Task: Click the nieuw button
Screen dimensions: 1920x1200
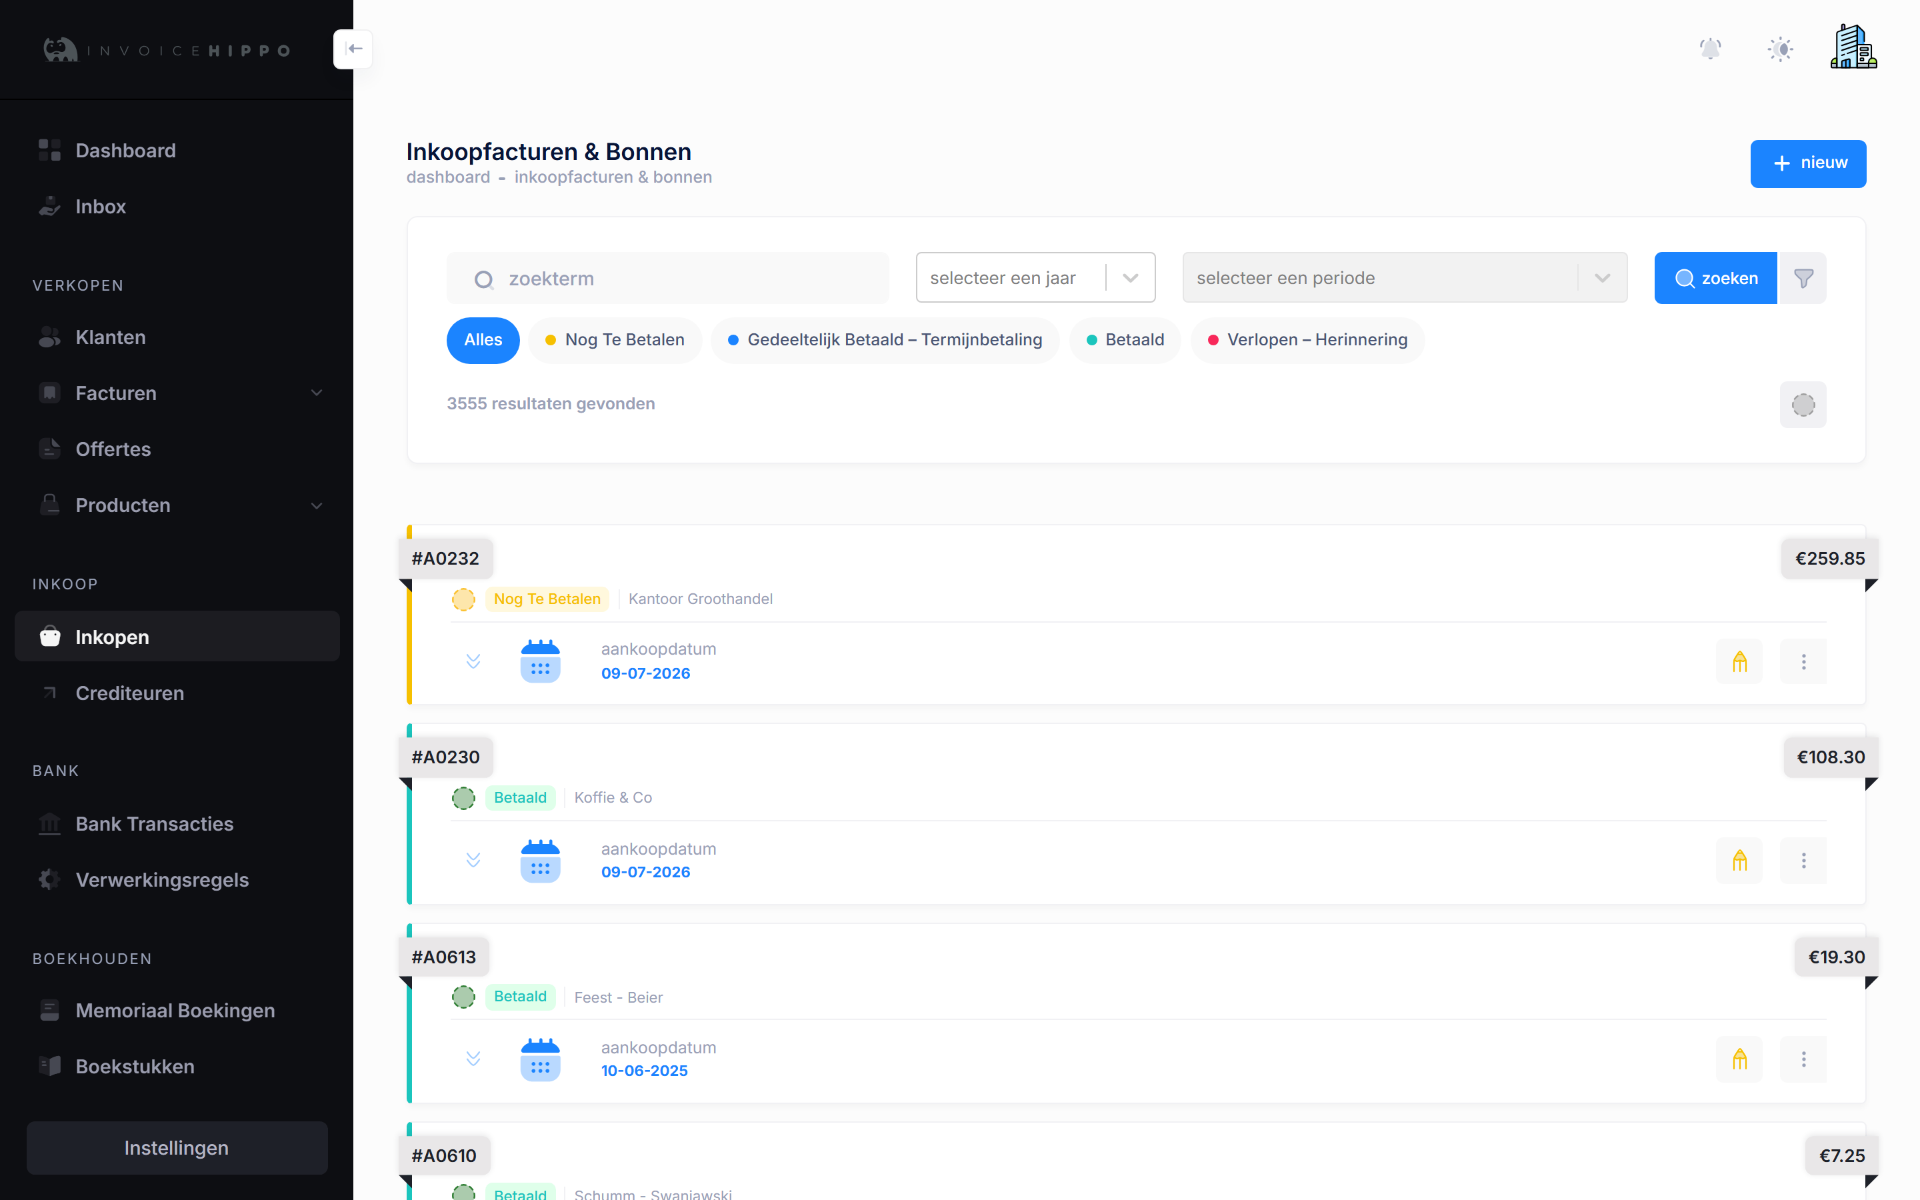Action: [x=1808, y=163]
